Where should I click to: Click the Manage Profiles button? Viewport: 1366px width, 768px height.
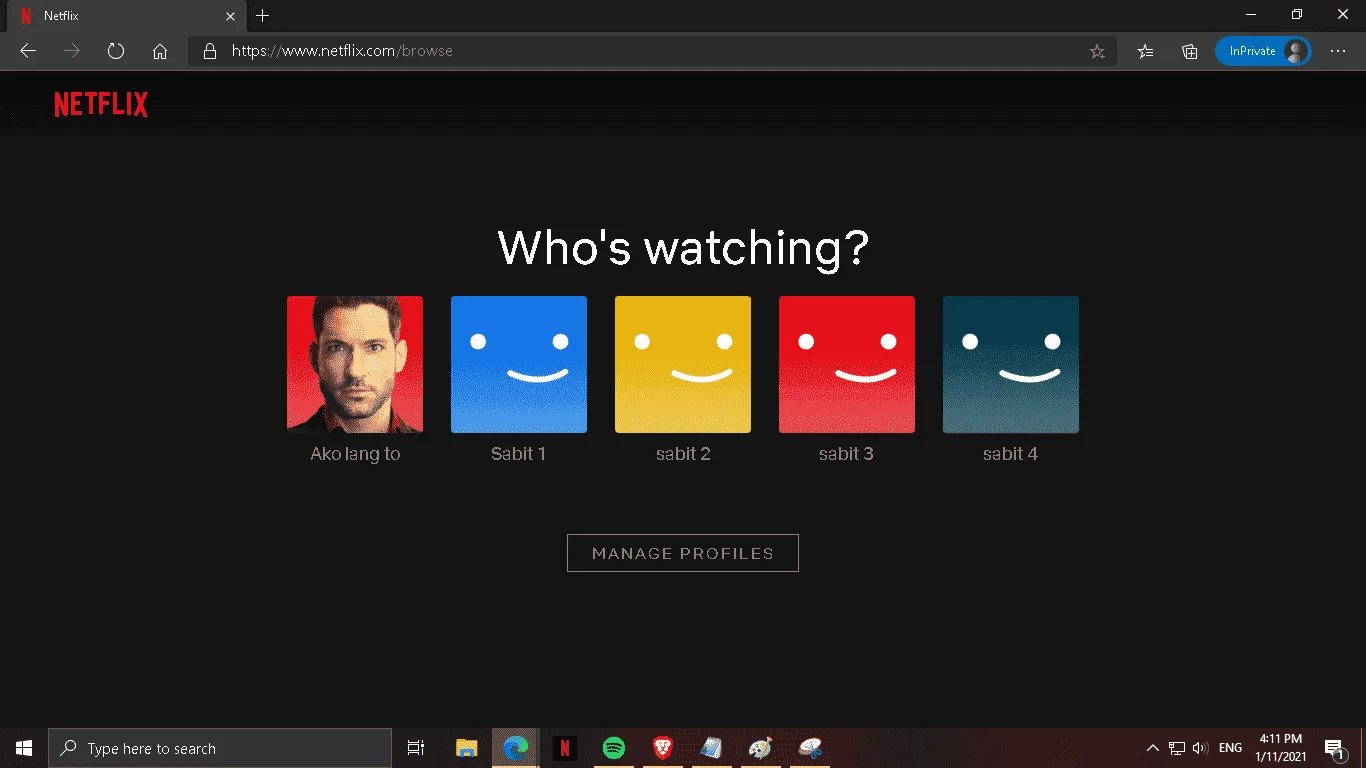pyautogui.click(x=683, y=553)
